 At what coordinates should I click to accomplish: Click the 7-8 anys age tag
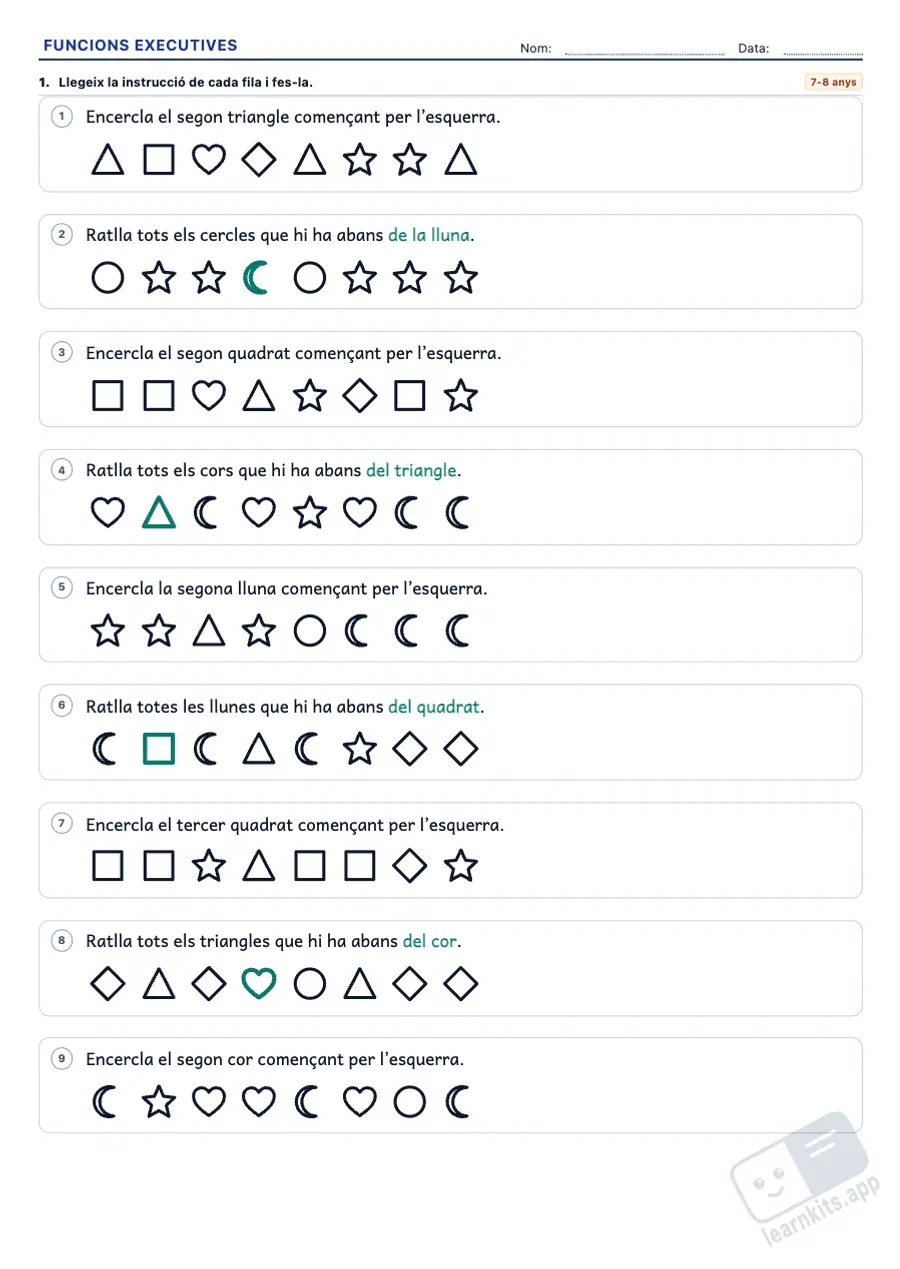(833, 82)
